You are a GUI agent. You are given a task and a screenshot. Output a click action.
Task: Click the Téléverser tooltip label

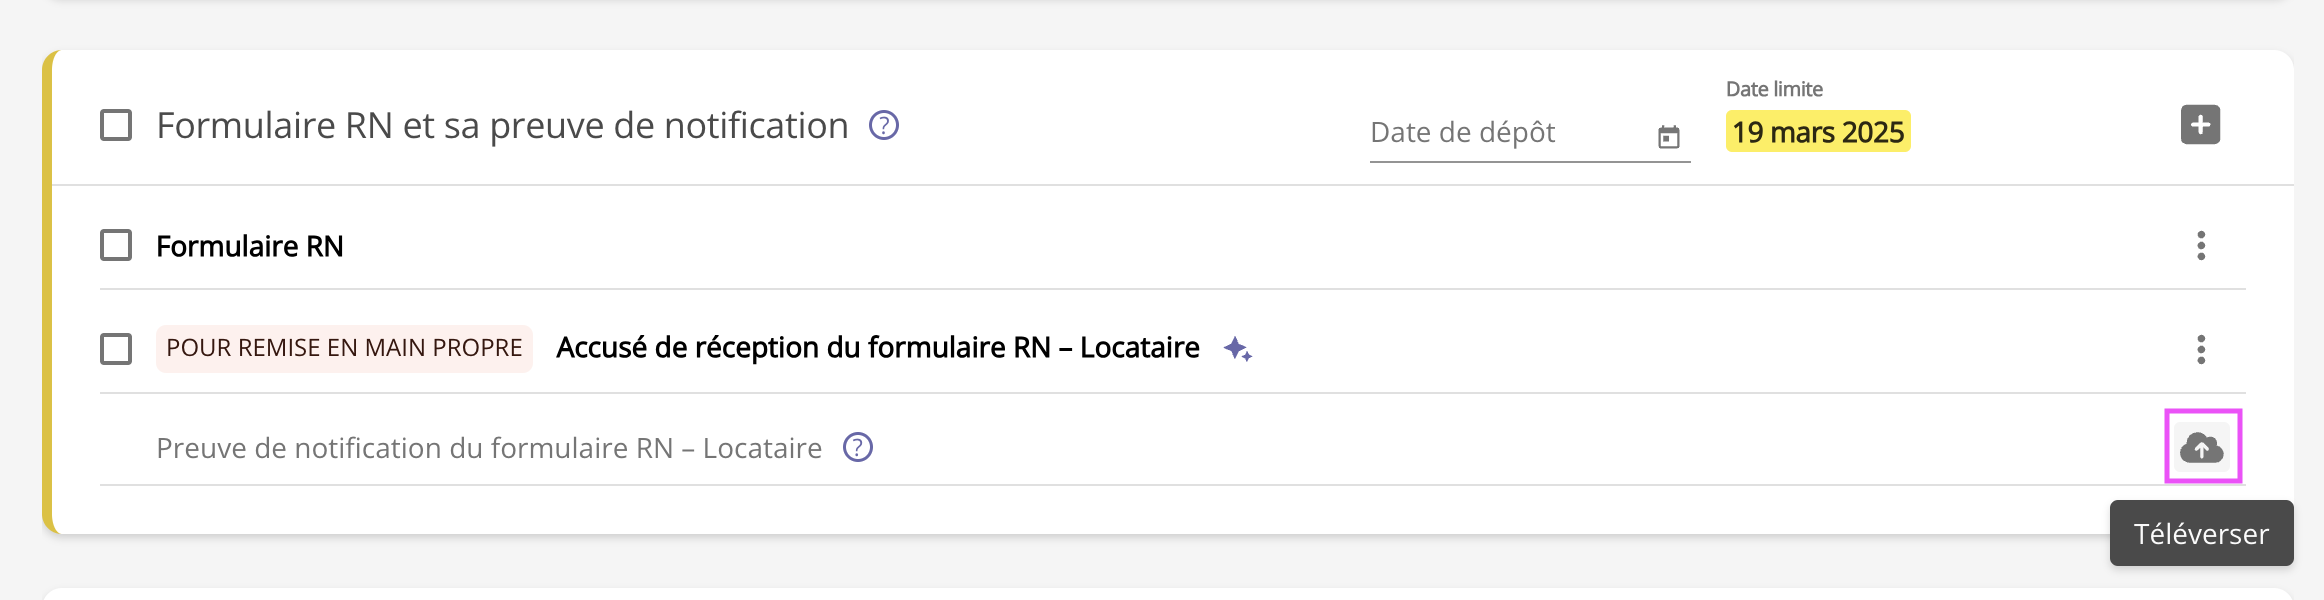2201,534
